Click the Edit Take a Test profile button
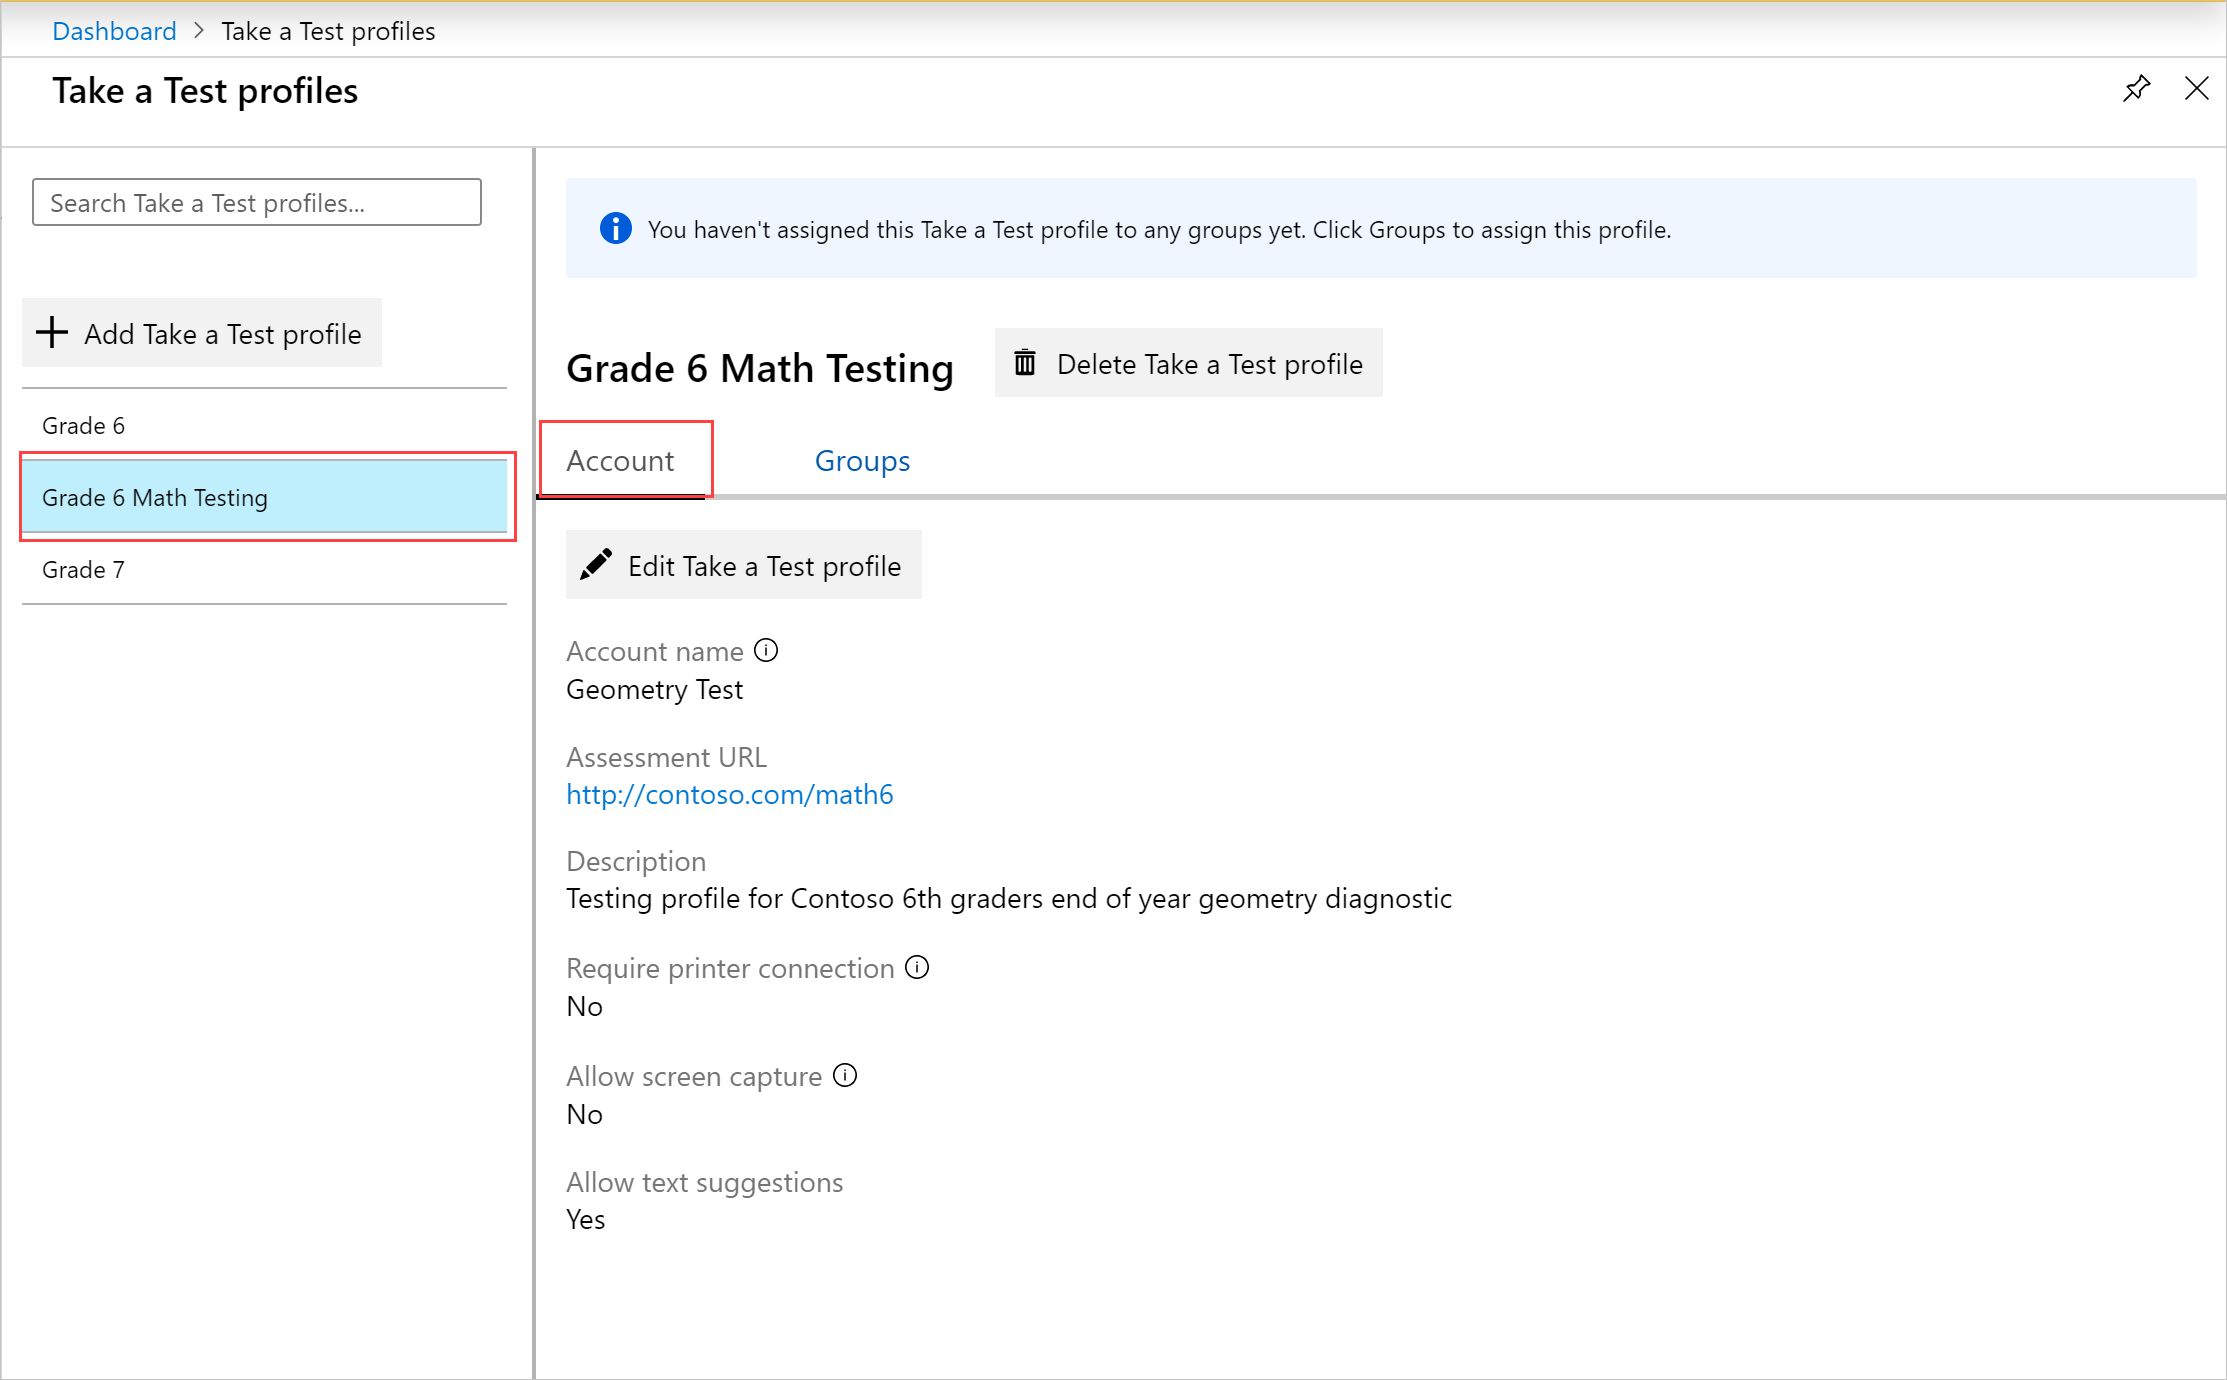 741,566
